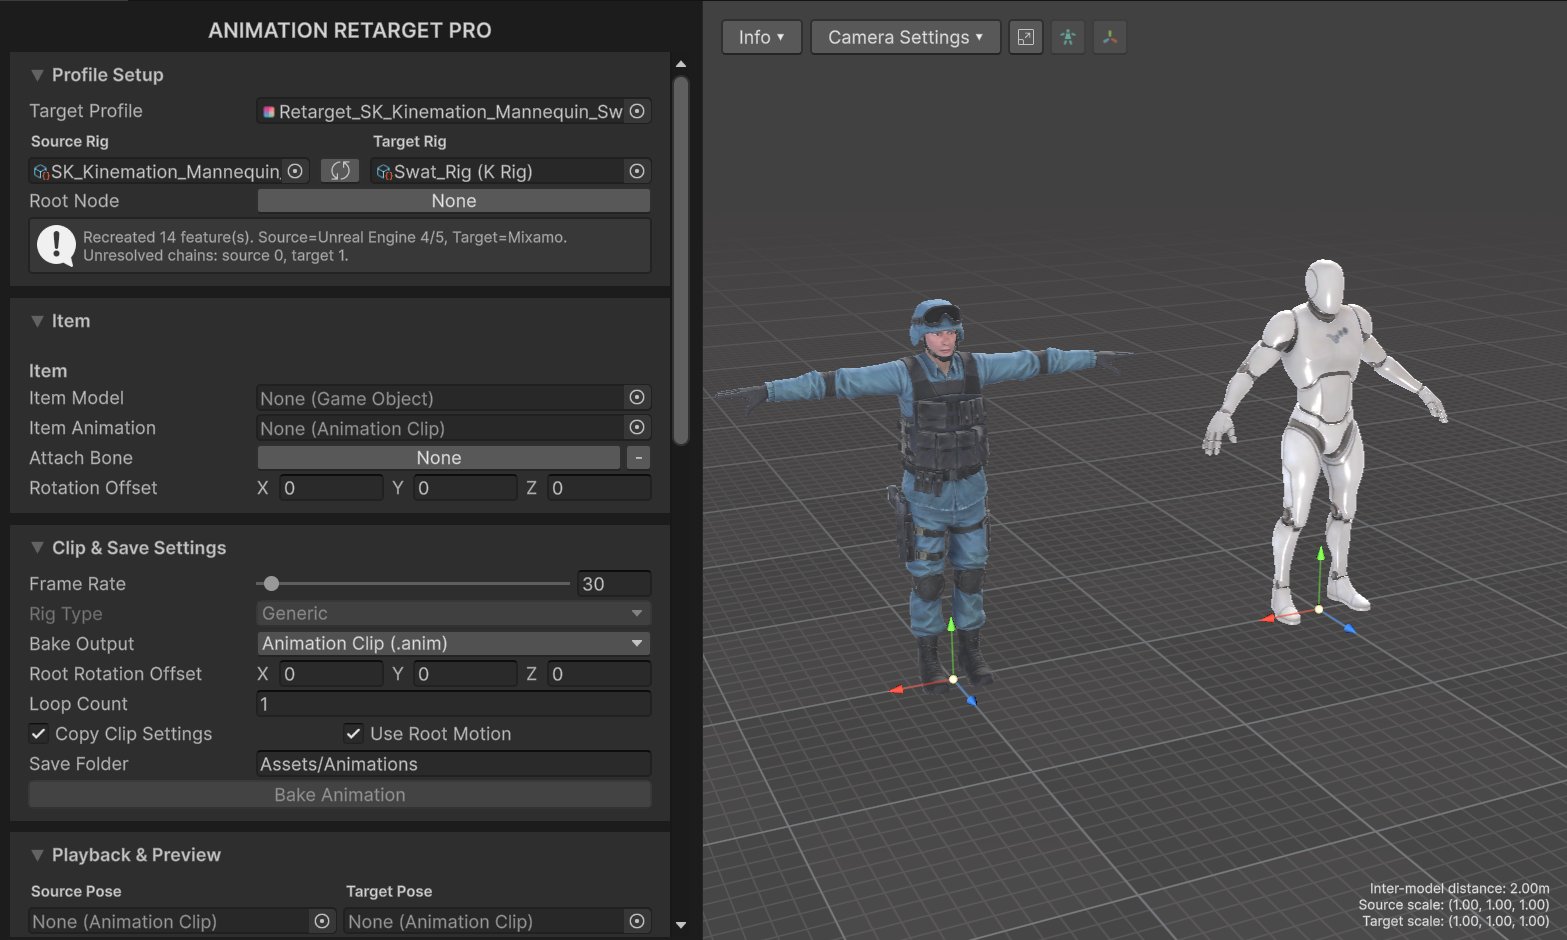Click the Root Node None button
This screenshot has width=1567, height=940.
tap(454, 201)
